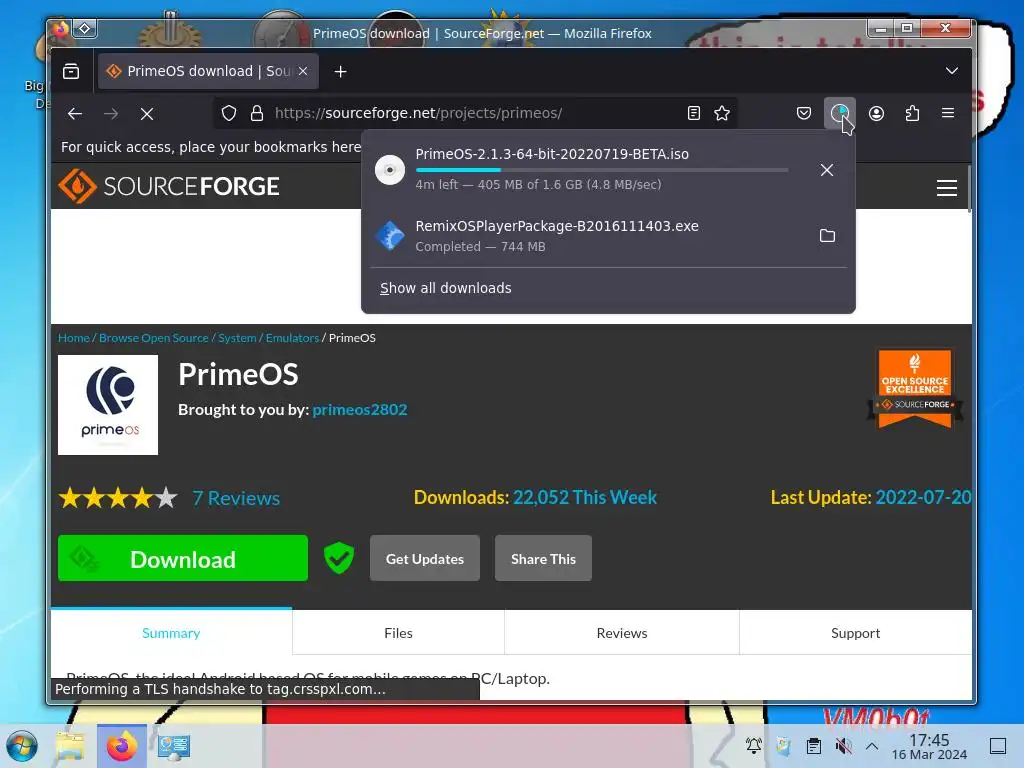Close the PrimeOS download tab
Screen dimensions: 1024x768
pyautogui.click(x=303, y=71)
